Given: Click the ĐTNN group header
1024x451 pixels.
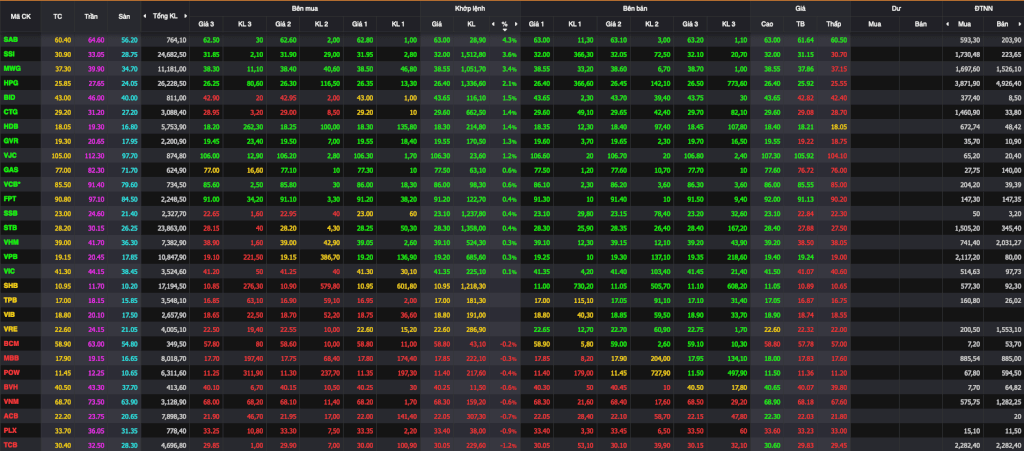Looking at the screenshot, I should [982, 8].
